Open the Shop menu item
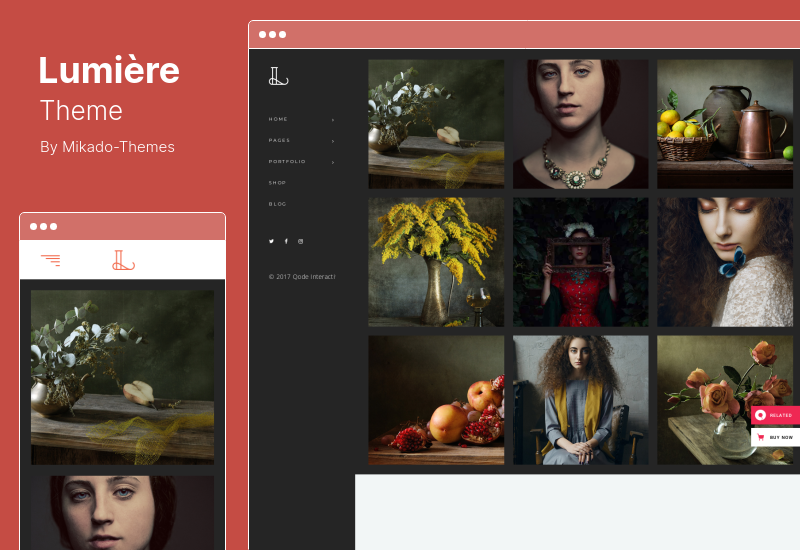 [277, 183]
